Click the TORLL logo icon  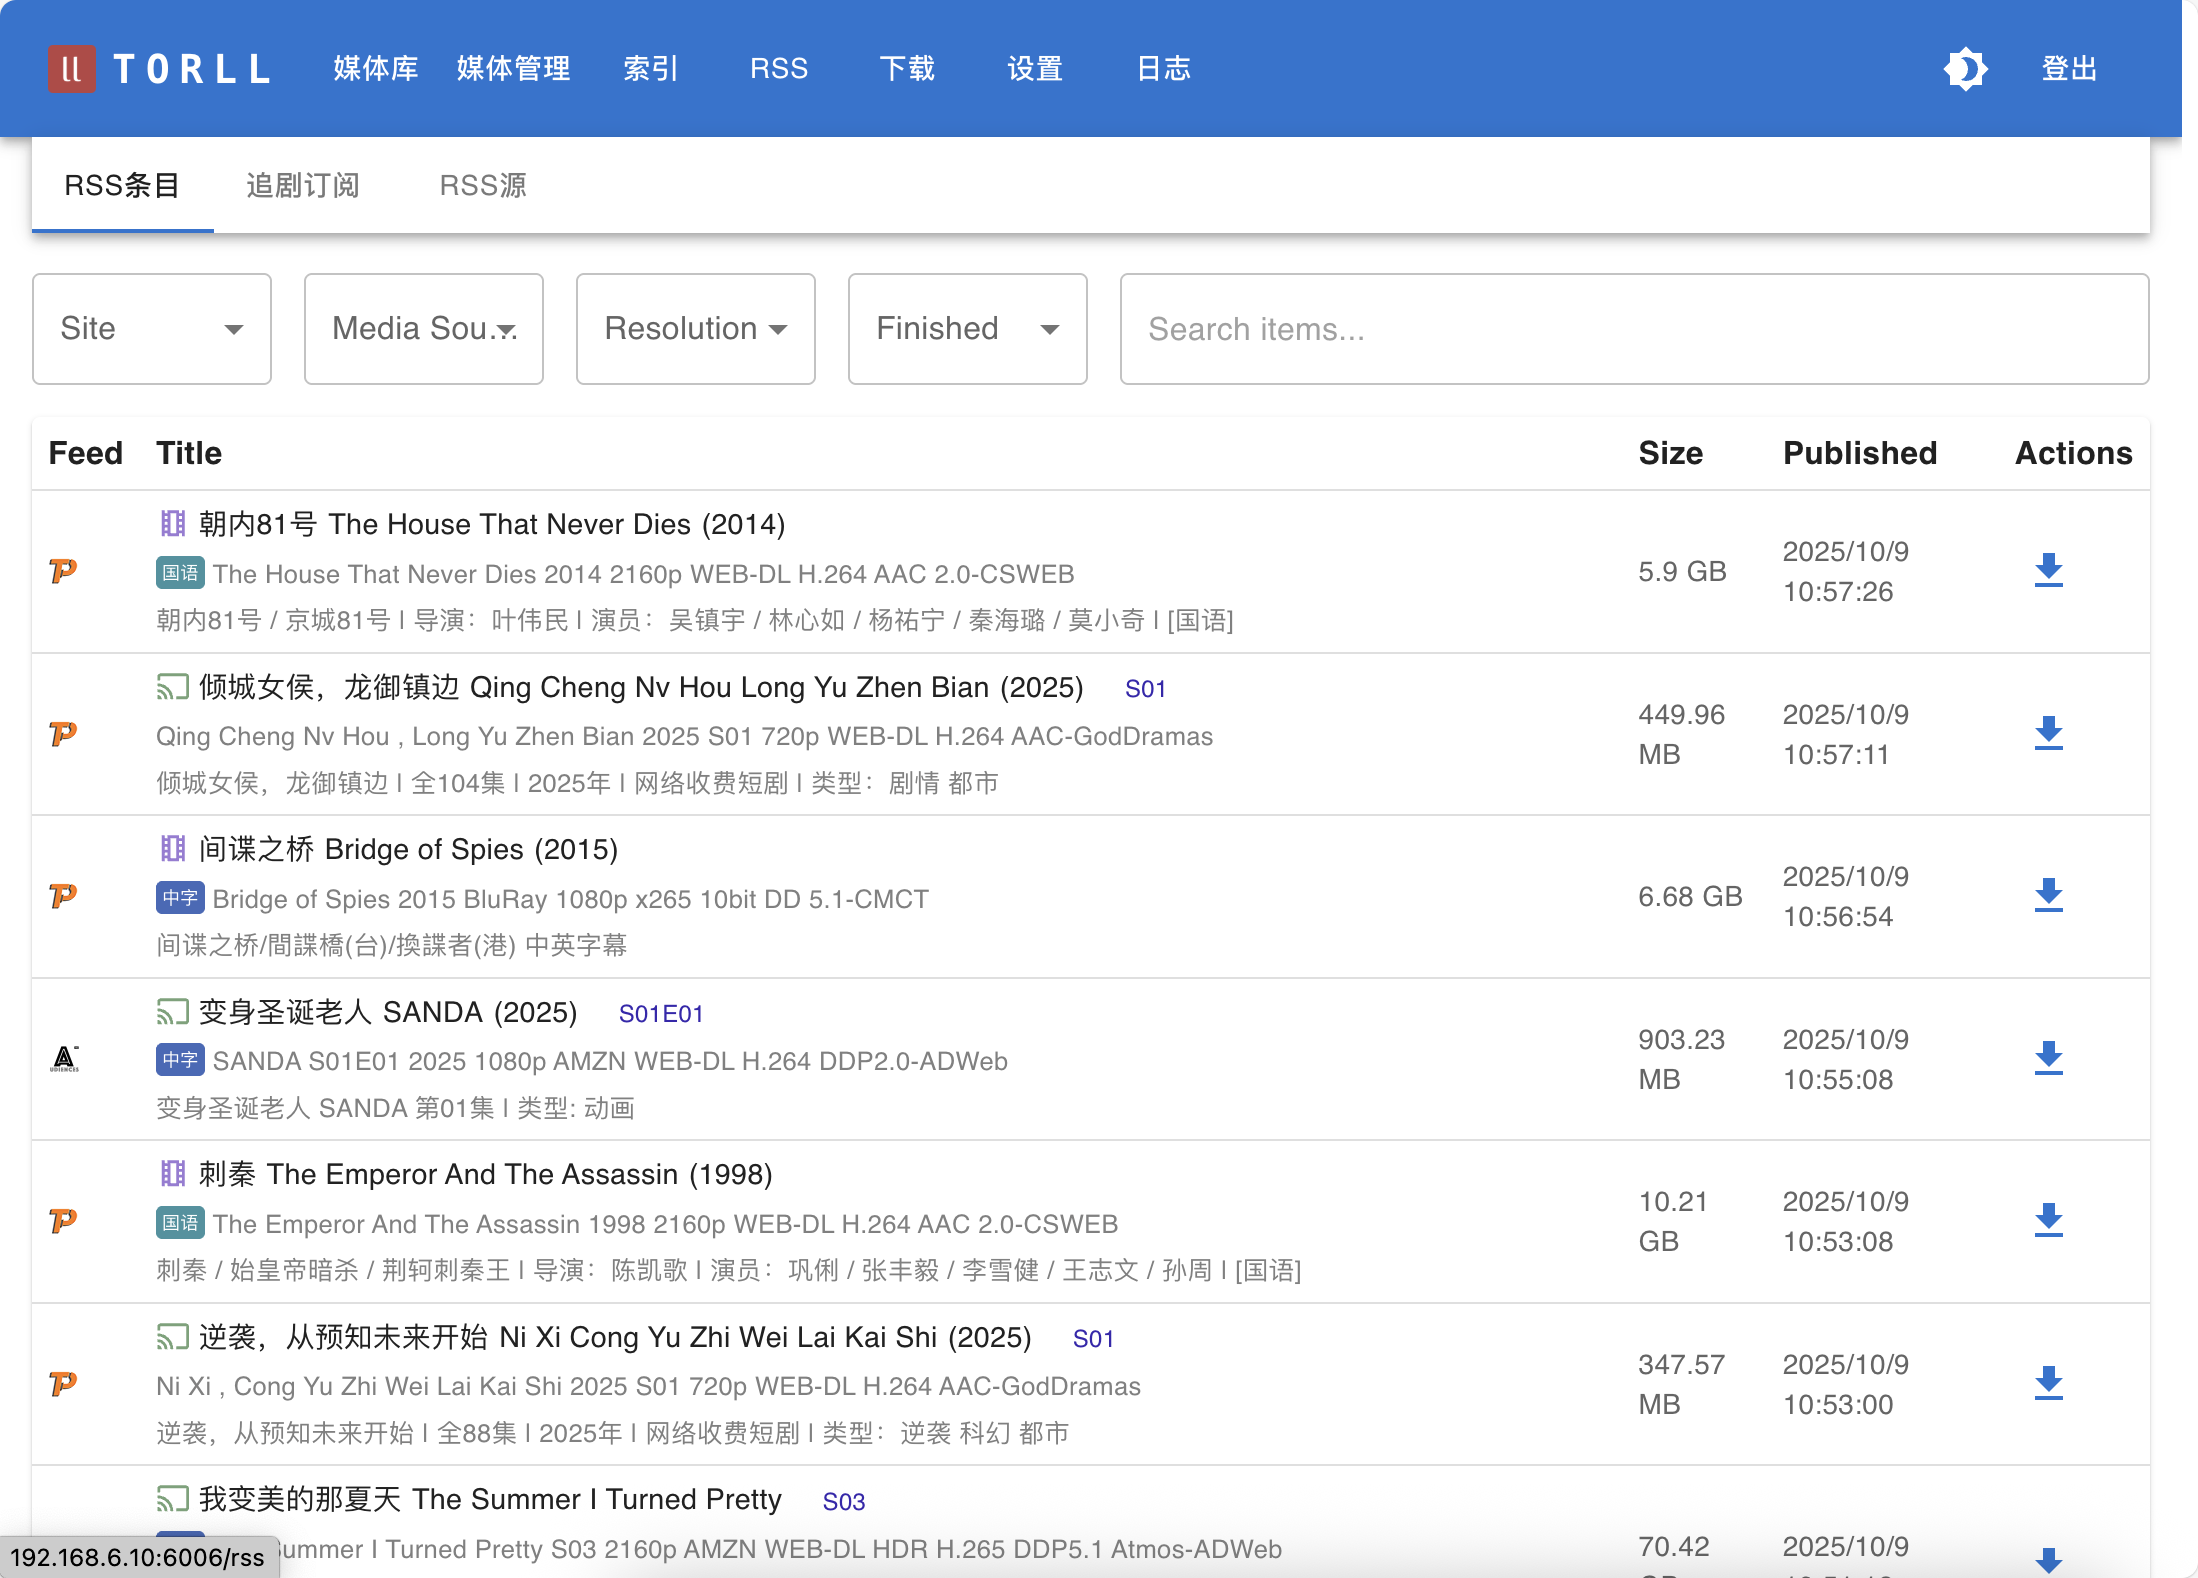(71, 69)
